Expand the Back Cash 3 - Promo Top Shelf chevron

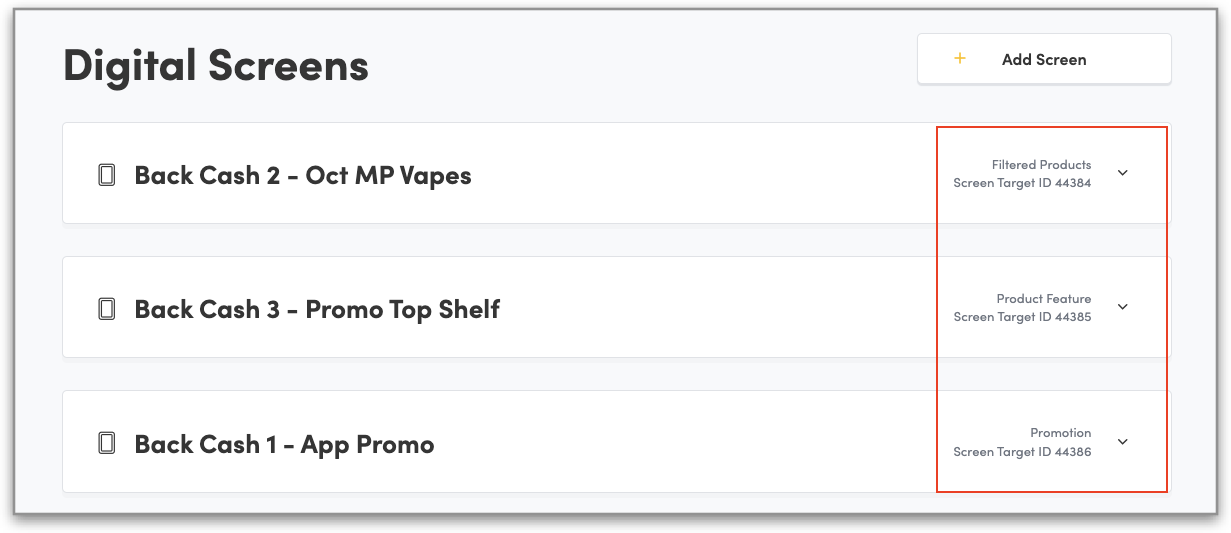coord(1122,307)
